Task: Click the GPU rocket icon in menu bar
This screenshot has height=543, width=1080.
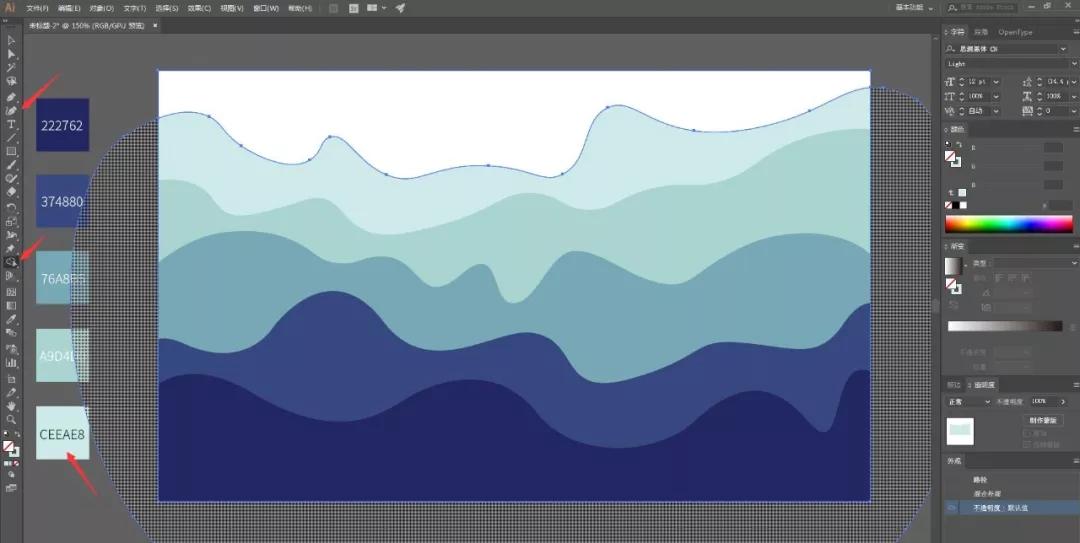Action: pos(400,8)
